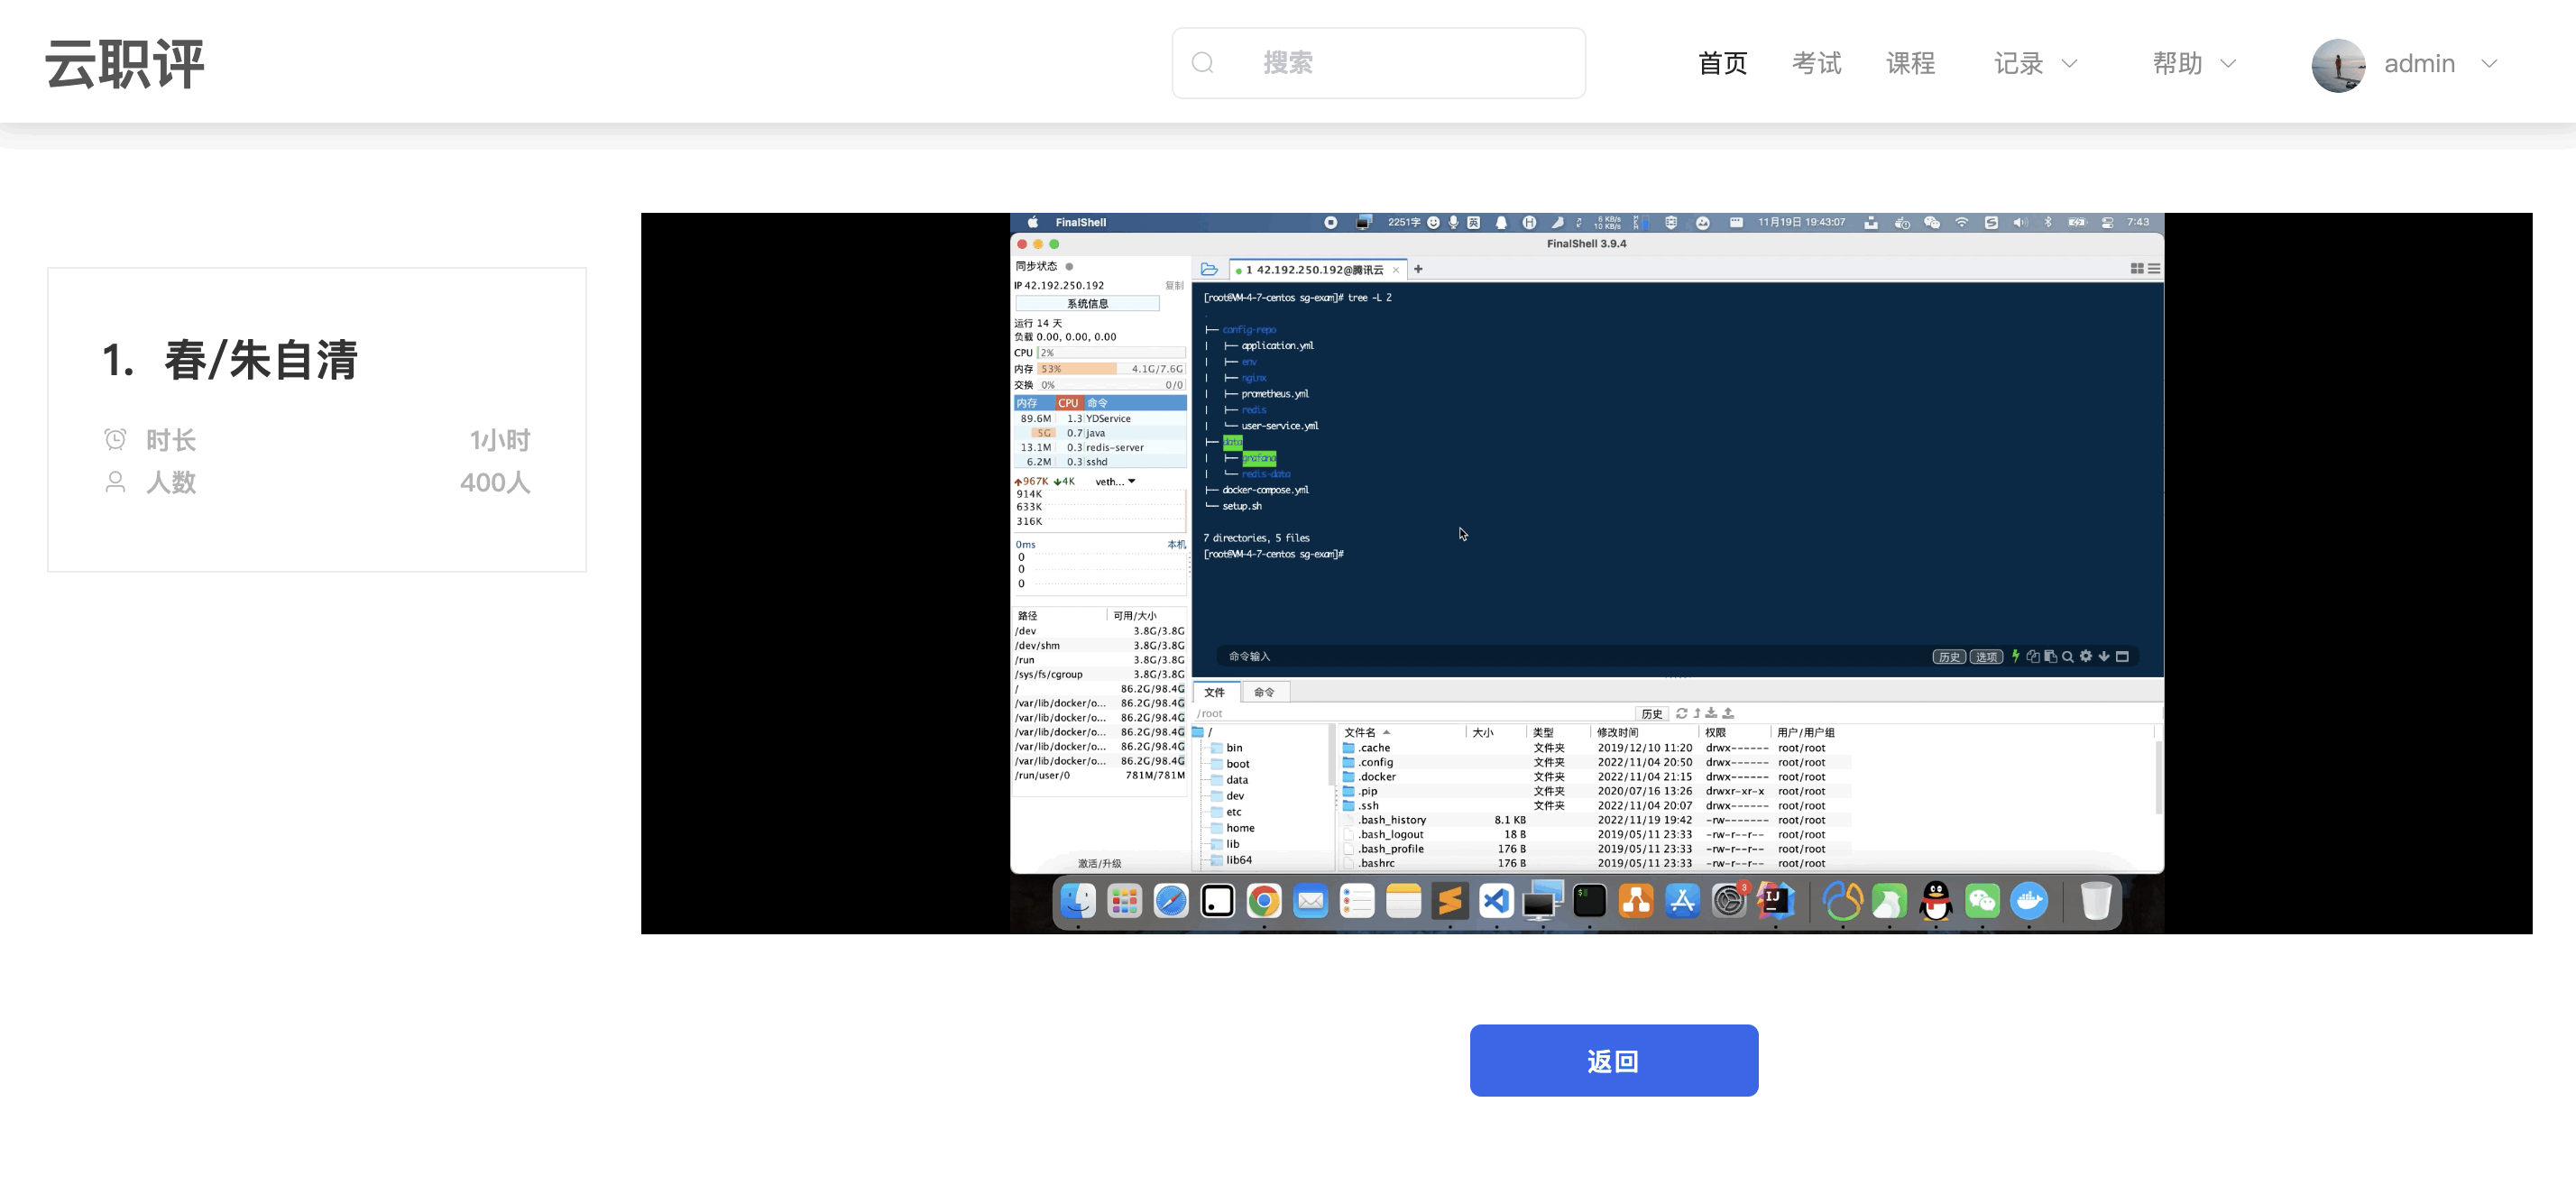Click into the 搜索 search field
This screenshot has height=1185, width=2576.
(1400, 63)
